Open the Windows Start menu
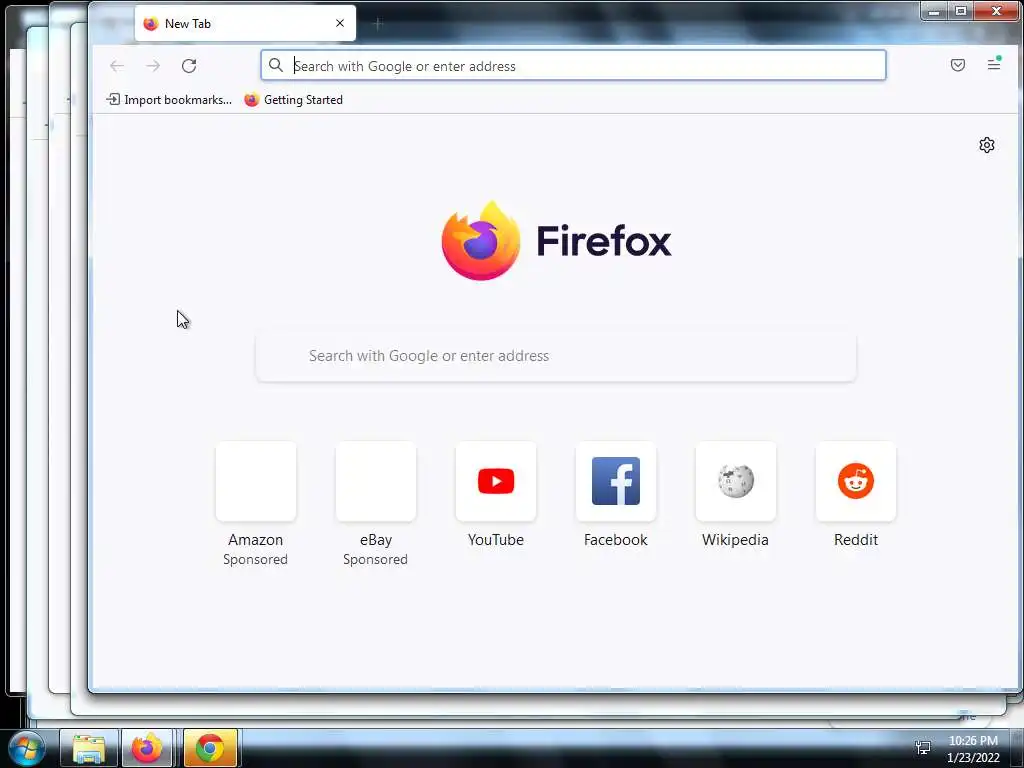Image resolution: width=1024 pixels, height=768 pixels. point(27,748)
